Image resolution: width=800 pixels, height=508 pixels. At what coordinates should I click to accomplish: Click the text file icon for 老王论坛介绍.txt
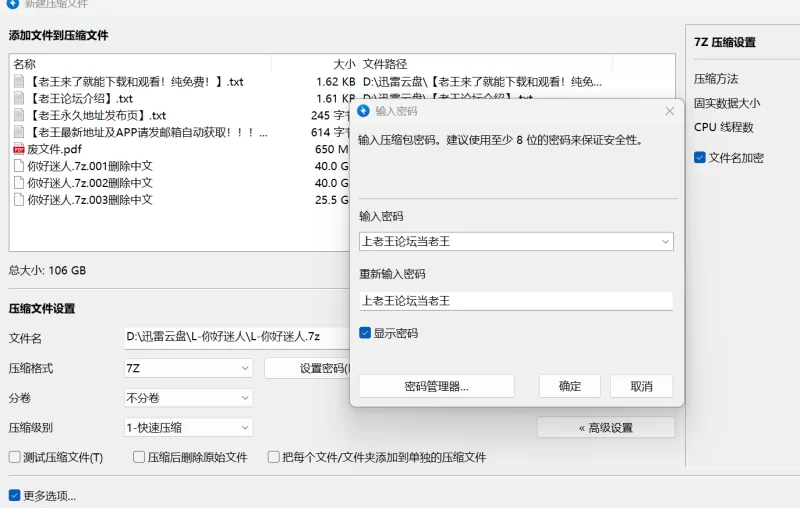[18, 98]
